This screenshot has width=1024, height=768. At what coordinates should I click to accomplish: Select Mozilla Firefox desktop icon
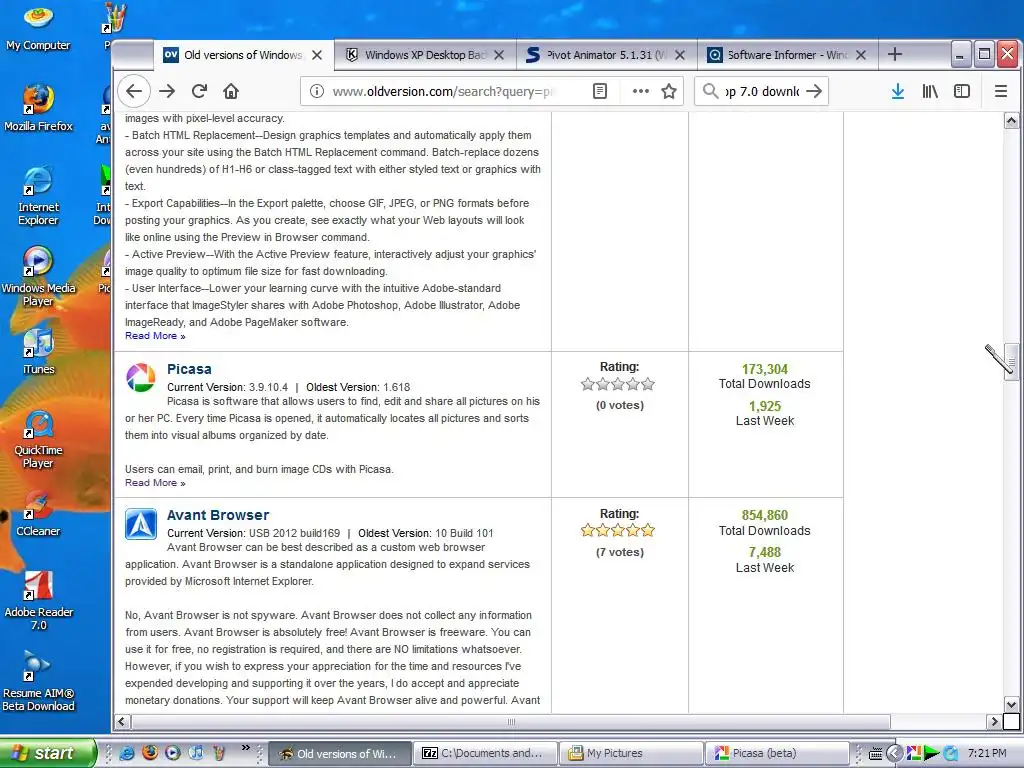coord(39,108)
